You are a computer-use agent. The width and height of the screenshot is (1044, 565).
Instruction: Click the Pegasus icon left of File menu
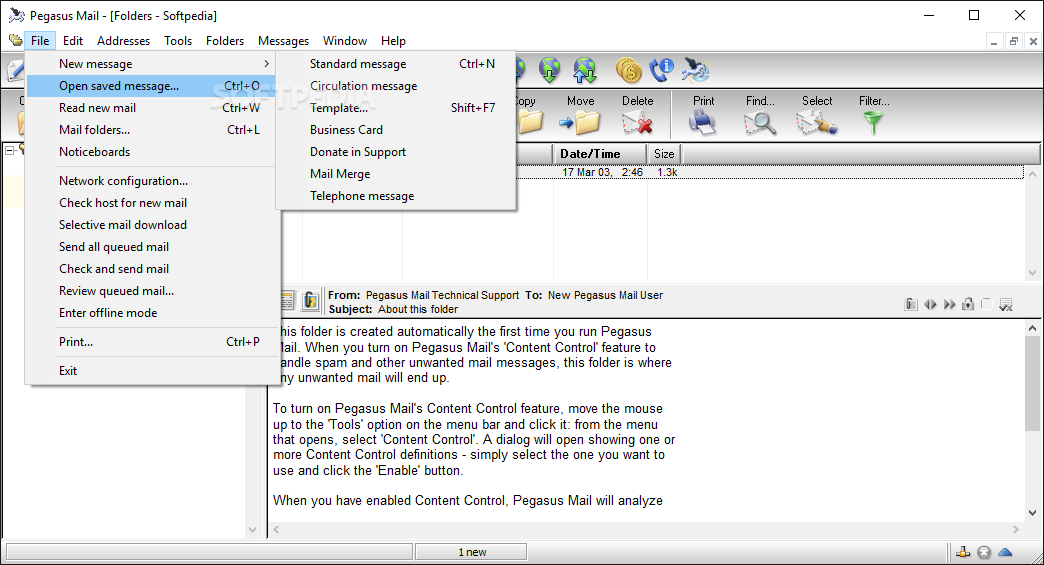click(15, 41)
